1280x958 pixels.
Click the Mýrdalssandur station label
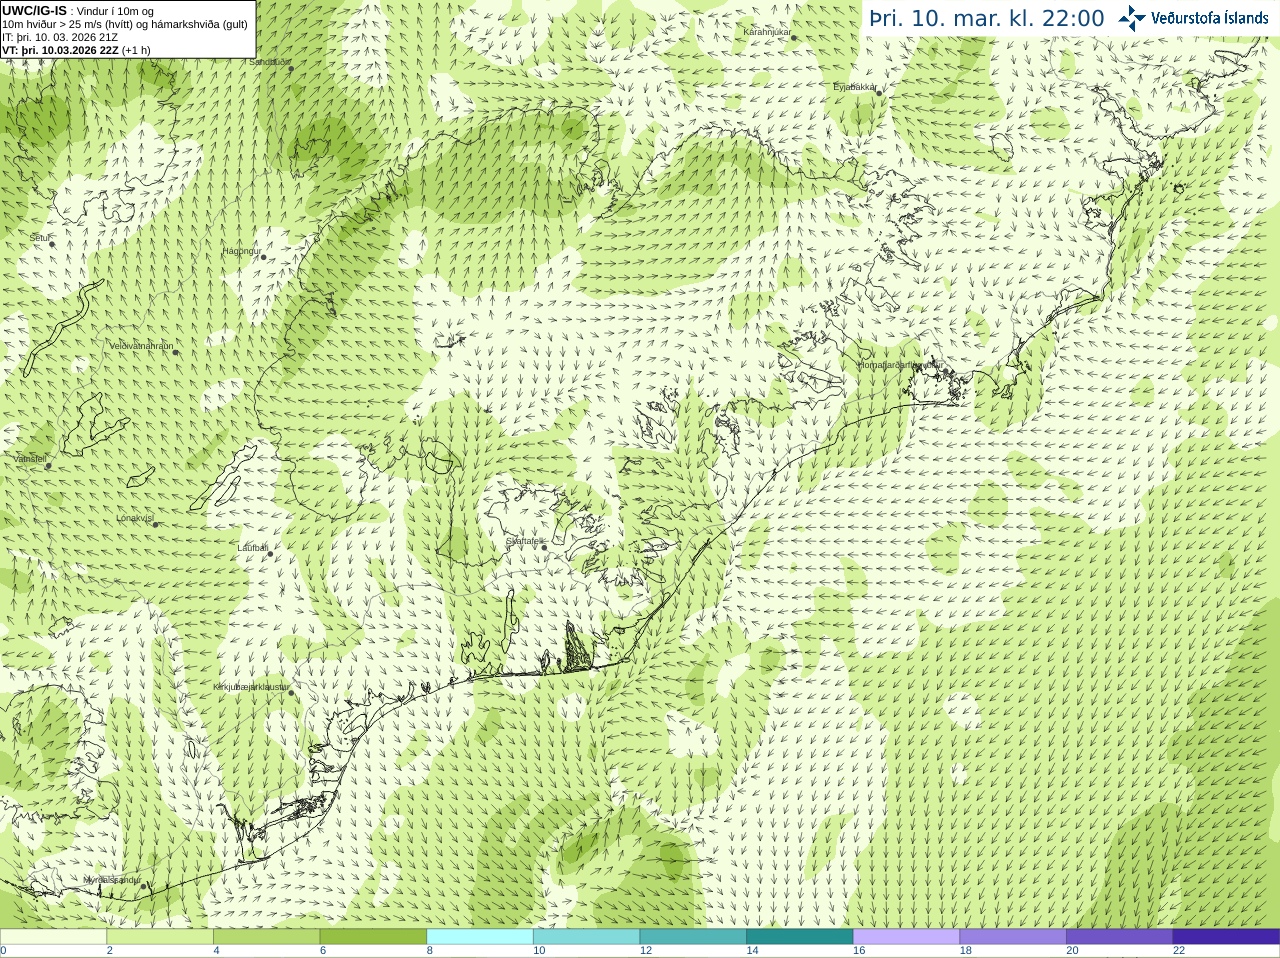point(112,880)
